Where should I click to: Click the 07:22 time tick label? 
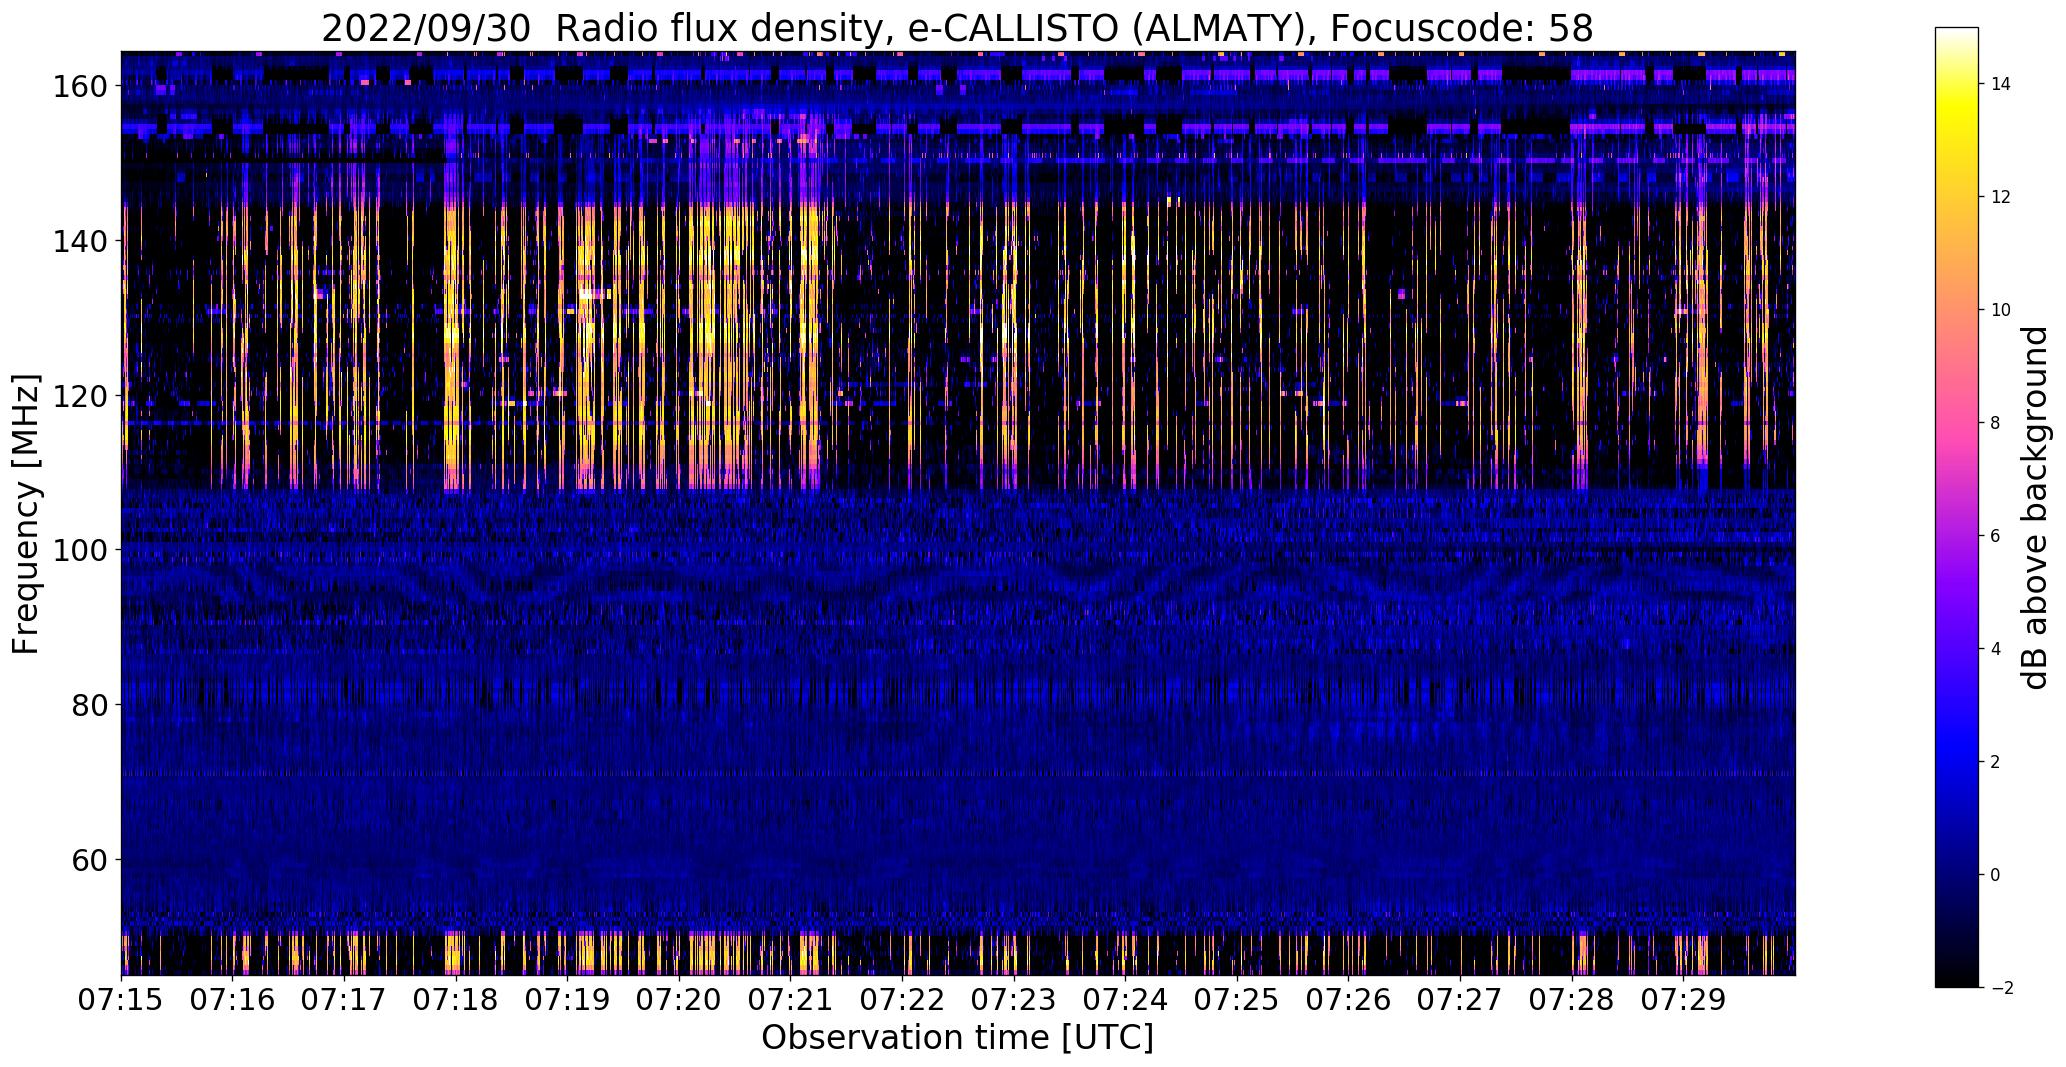tap(903, 1000)
